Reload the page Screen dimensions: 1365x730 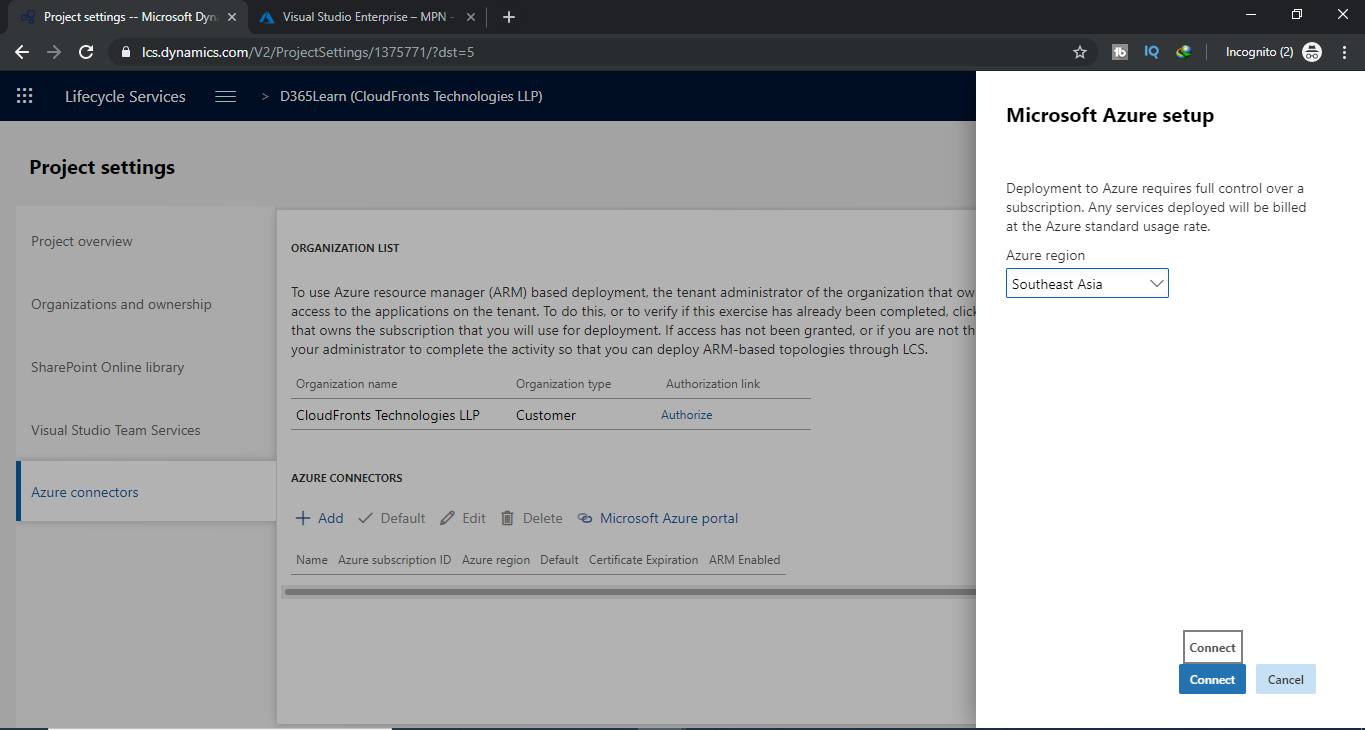[86, 52]
